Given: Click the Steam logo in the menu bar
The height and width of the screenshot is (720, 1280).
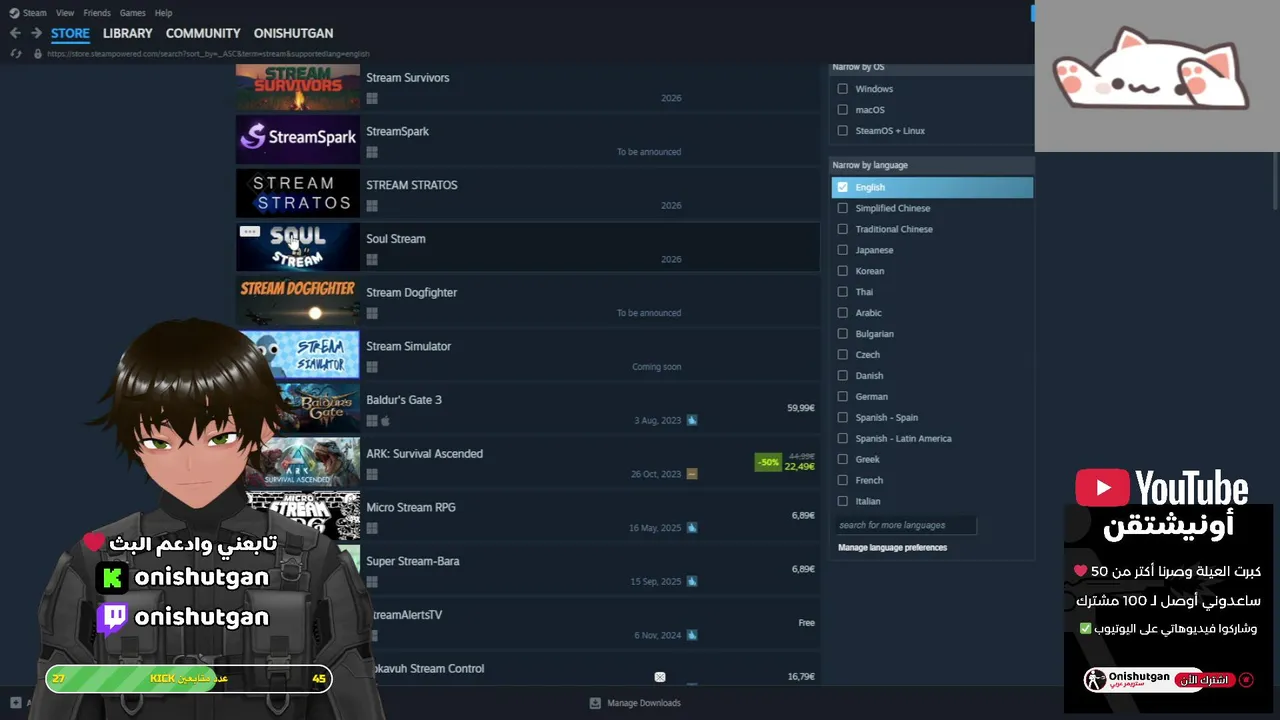Looking at the screenshot, I should [14, 13].
